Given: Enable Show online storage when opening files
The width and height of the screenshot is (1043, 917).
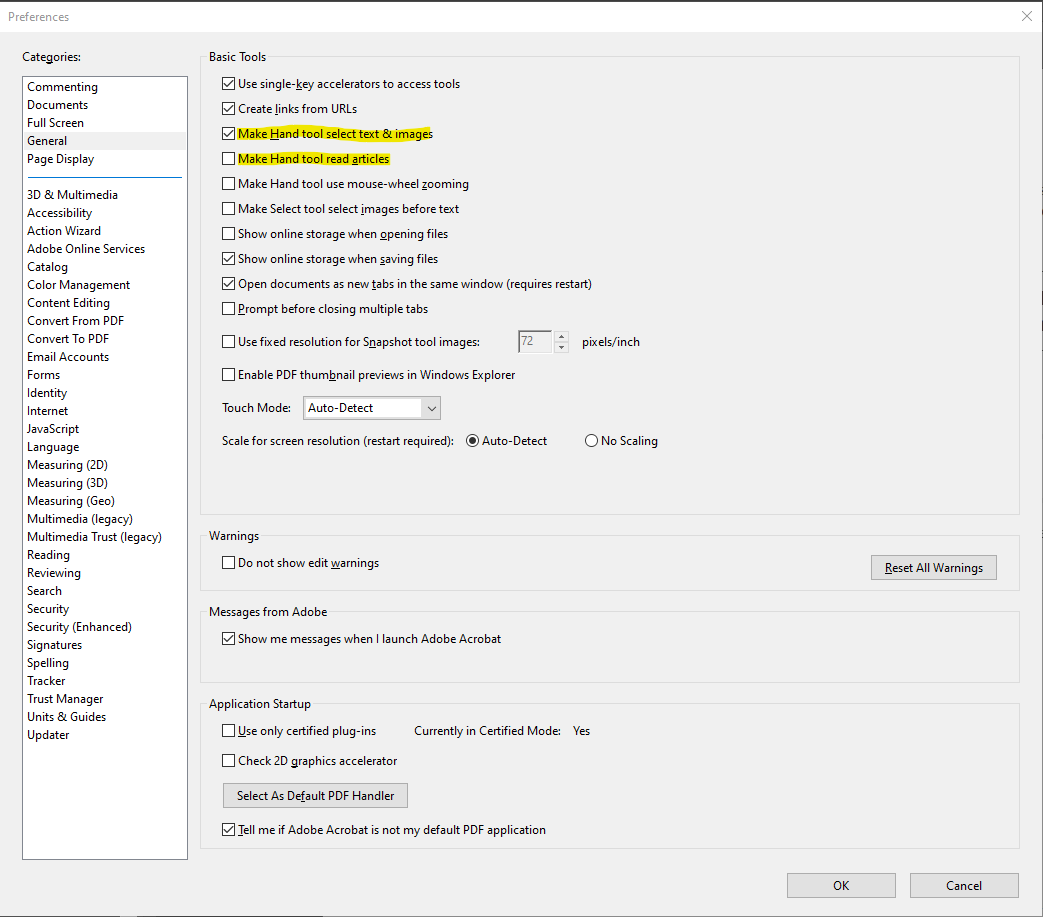Looking at the screenshot, I should tap(228, 233).
